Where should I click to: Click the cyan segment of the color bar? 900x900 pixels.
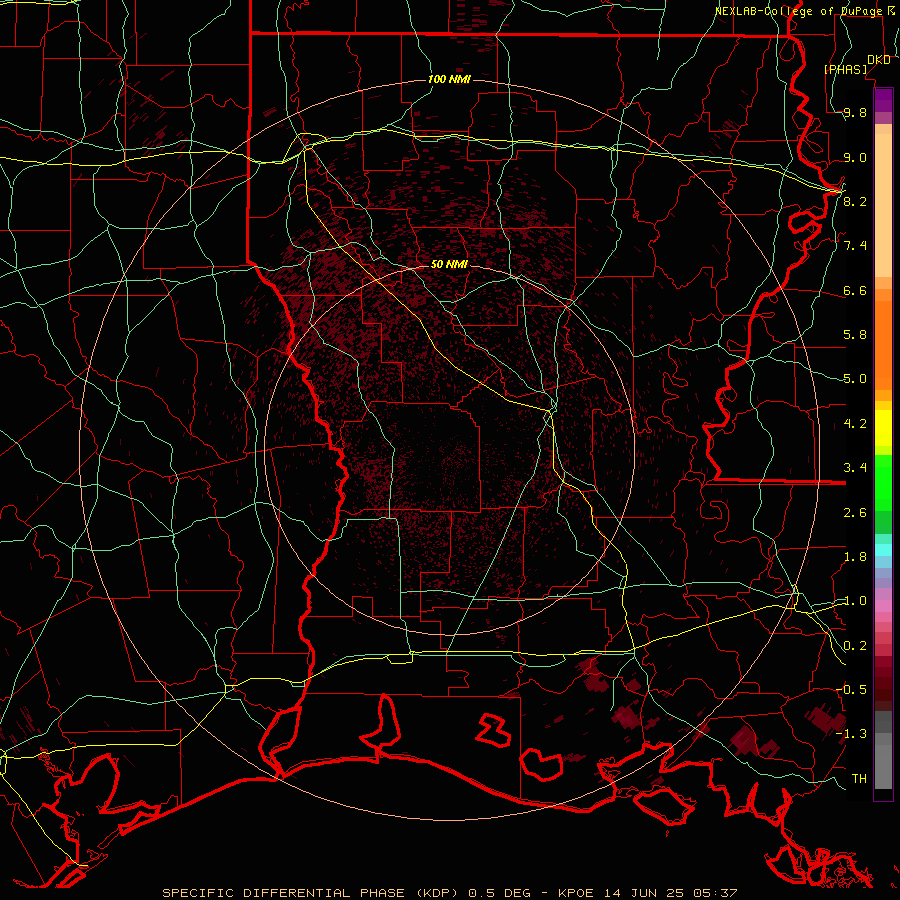click(883, 549)
